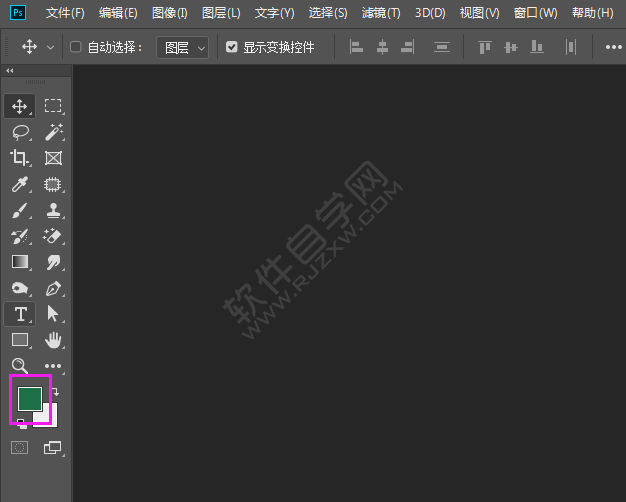The width and height of the screenshot is (626, 502).
Task: Open the 窗口(W) menu
Action: click(535, 13)
